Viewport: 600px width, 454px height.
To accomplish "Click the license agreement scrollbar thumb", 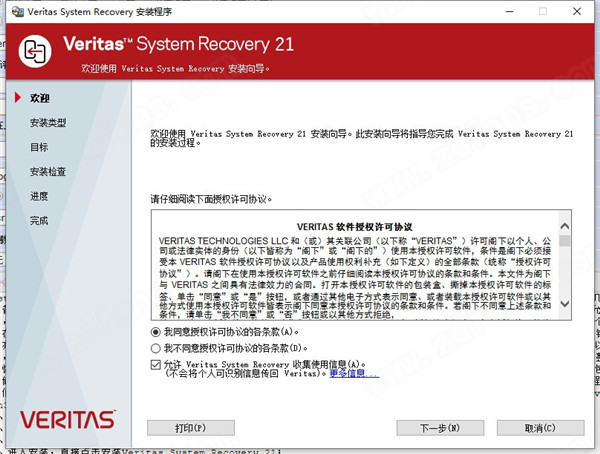I will click(564, 240).
